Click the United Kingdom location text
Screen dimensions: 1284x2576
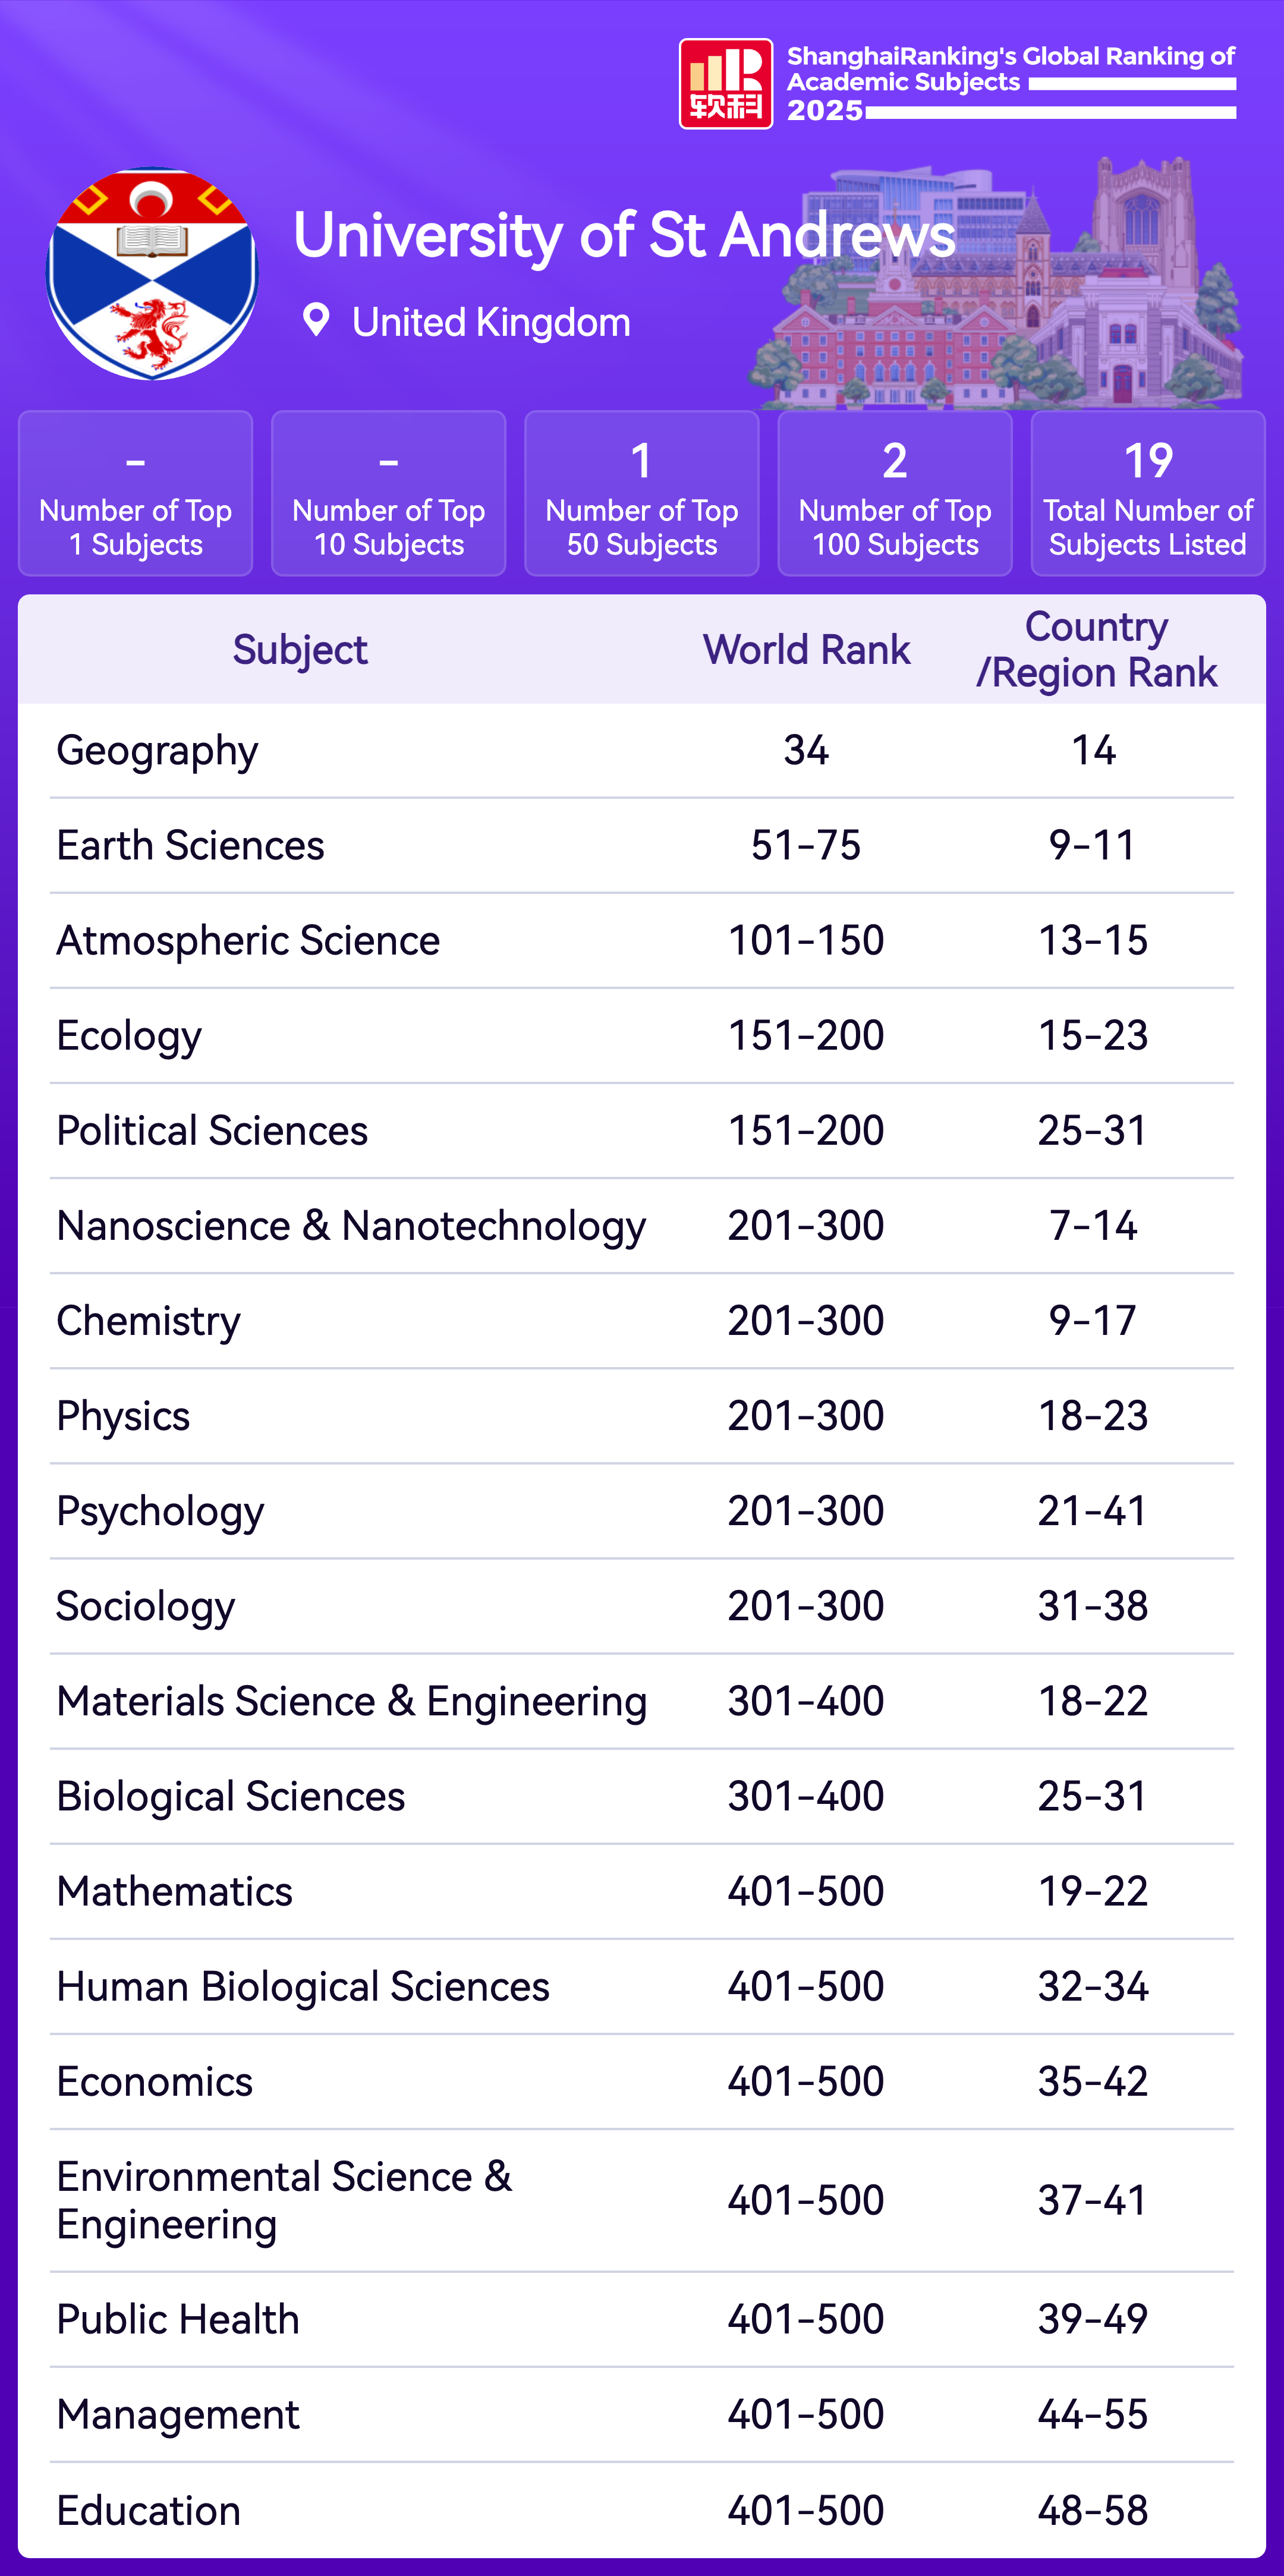(491, 322)
